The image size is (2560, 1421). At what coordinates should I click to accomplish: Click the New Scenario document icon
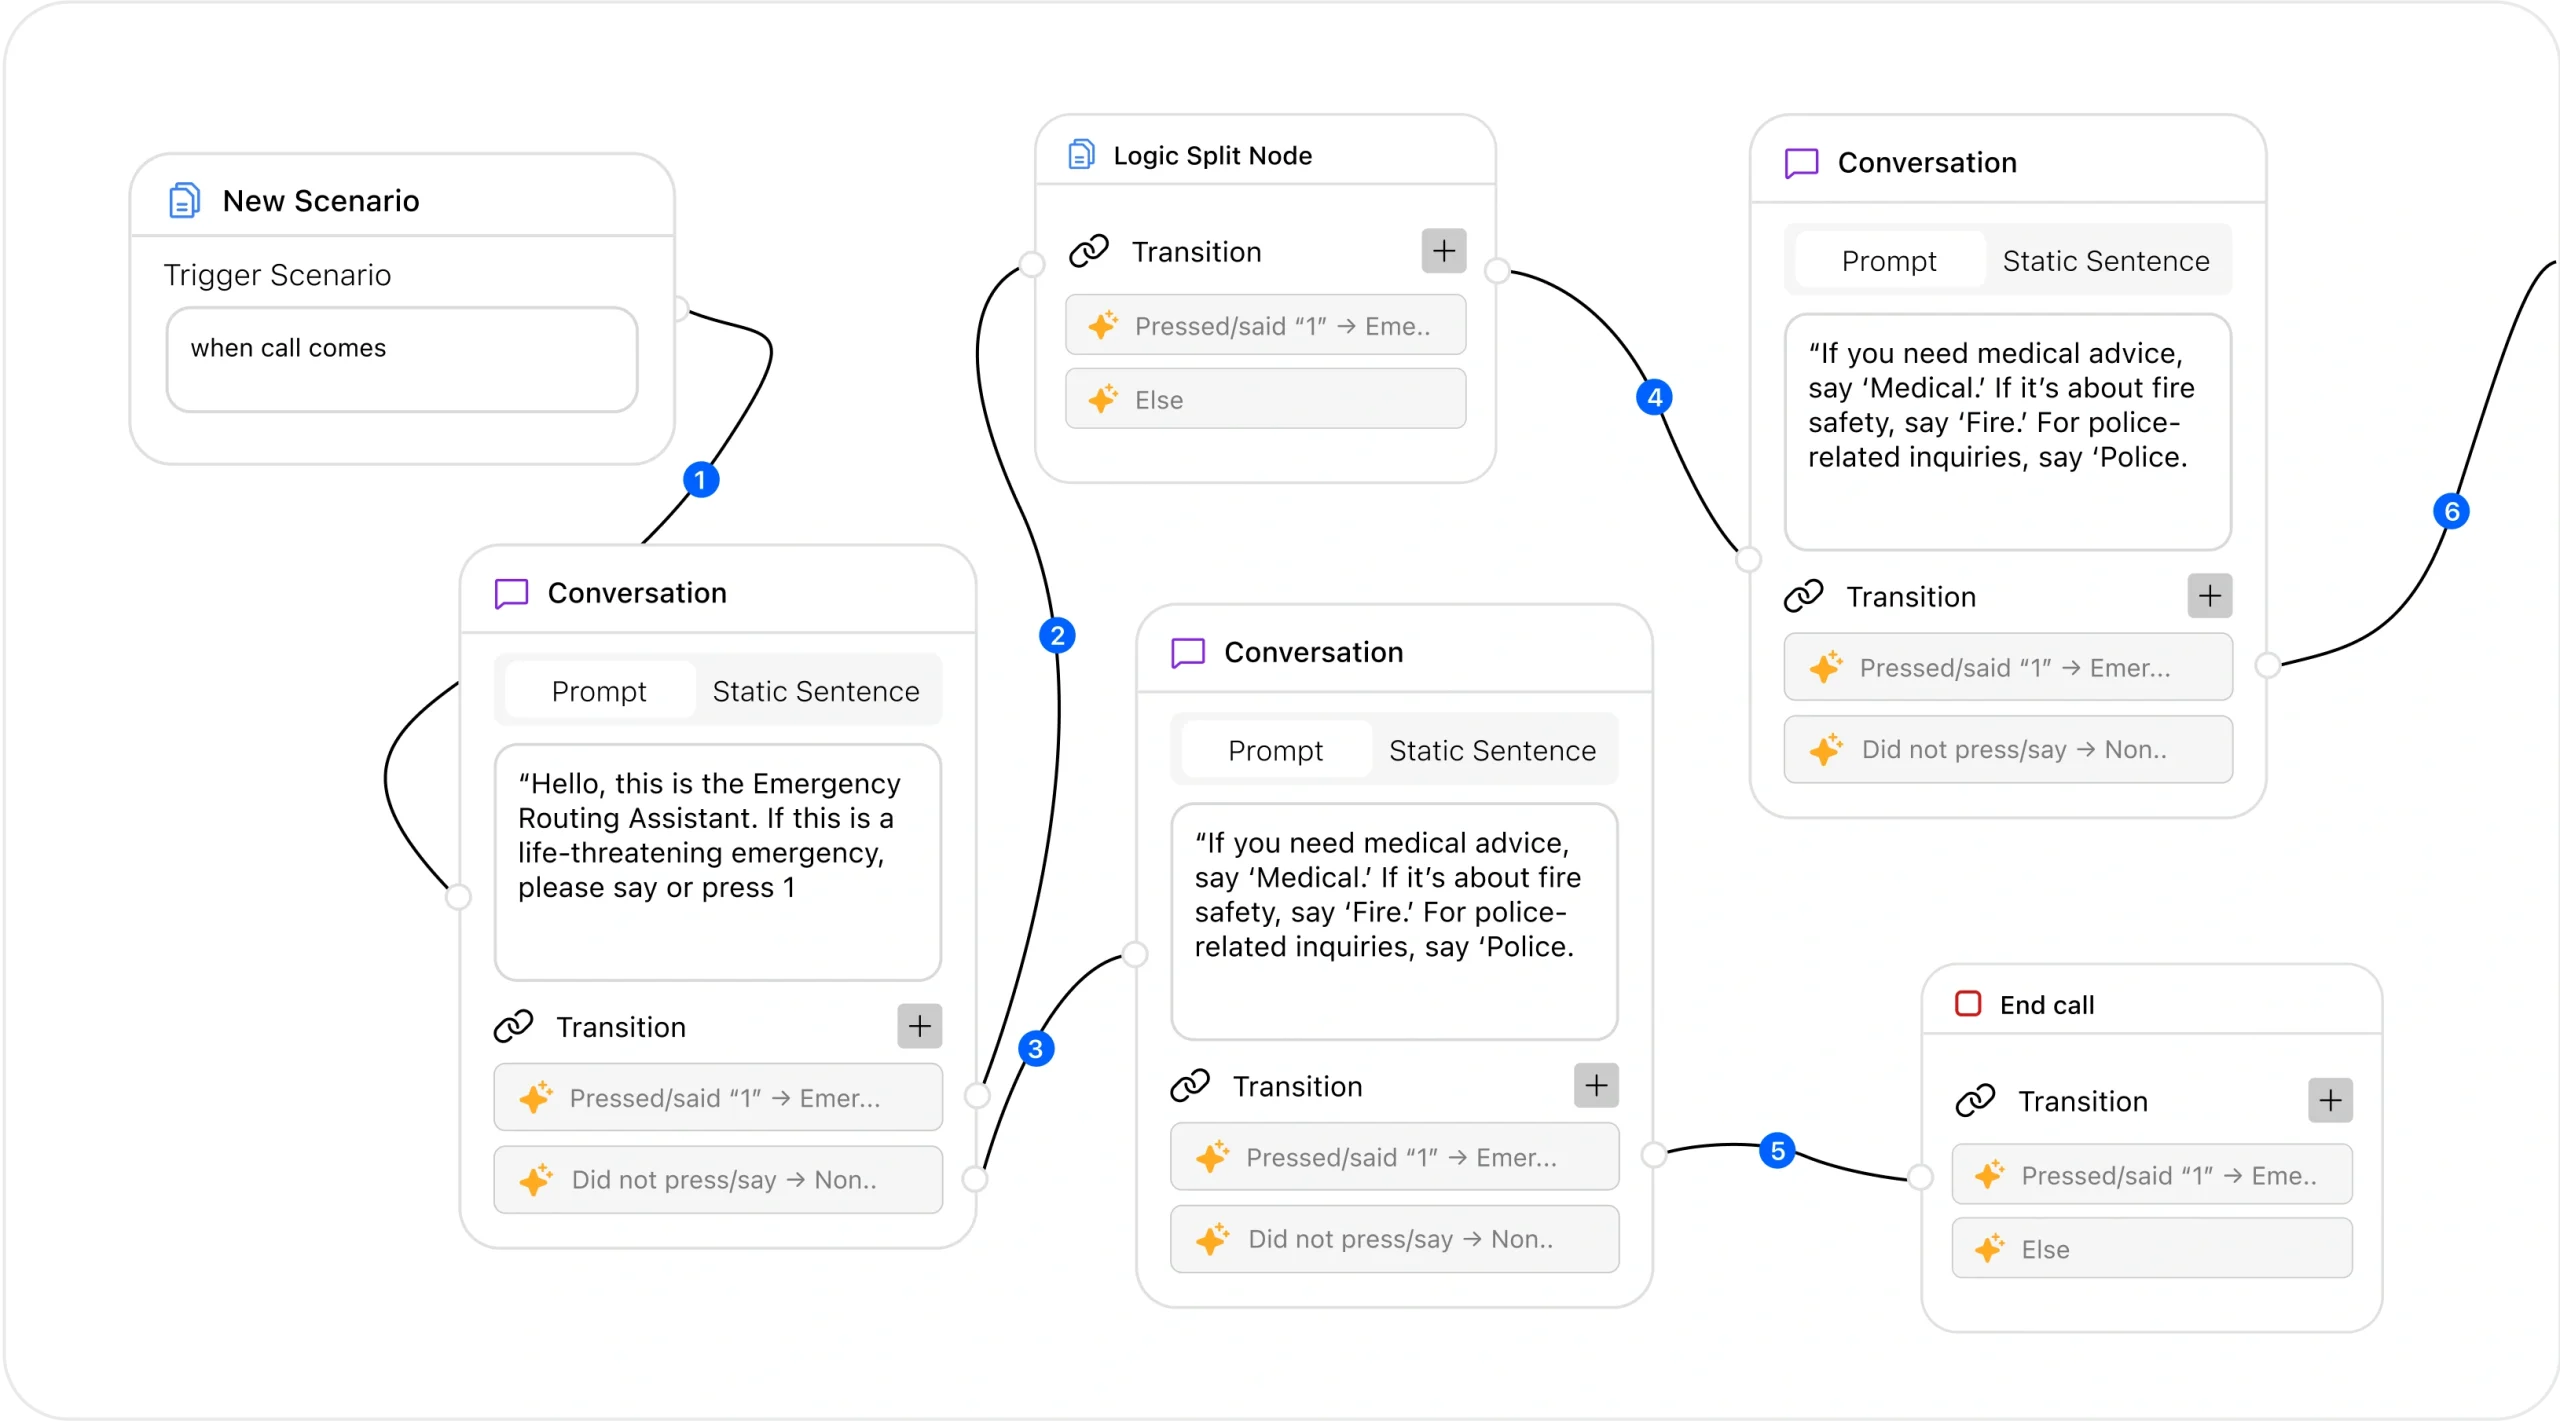[x=184, y=201]
